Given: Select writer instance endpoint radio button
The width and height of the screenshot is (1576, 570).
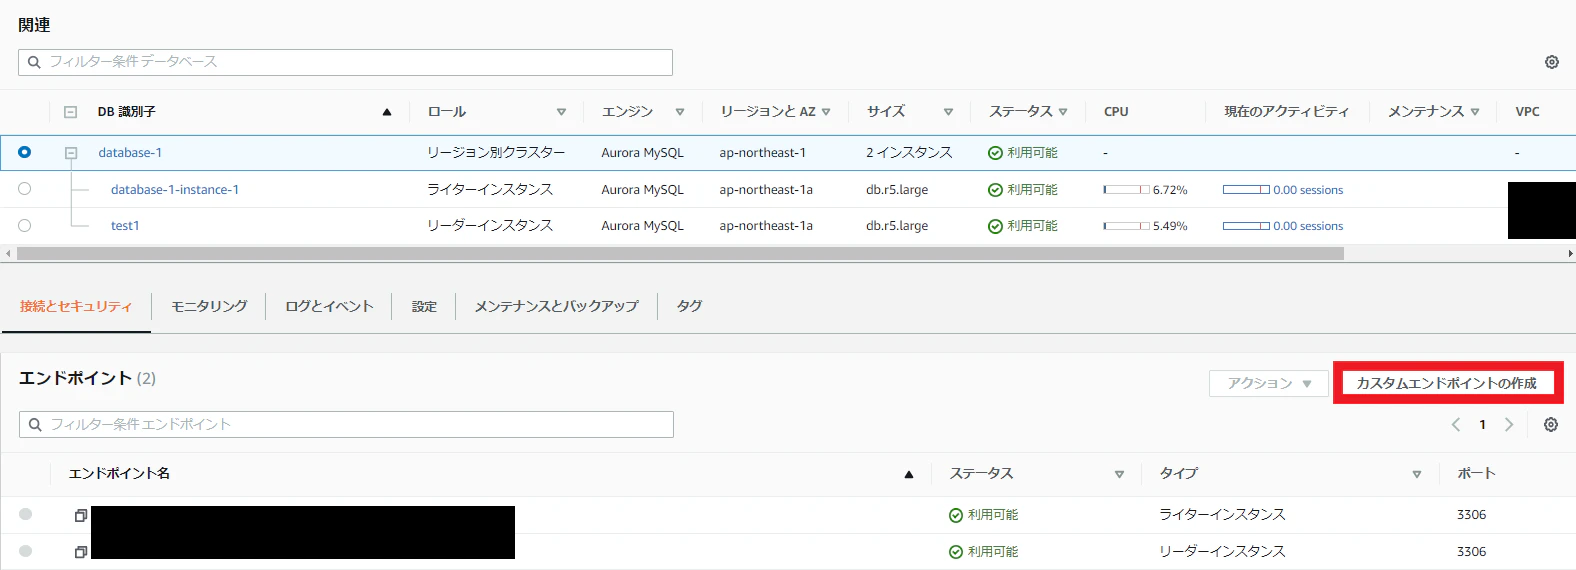Looking at the screenshot, I should [26, 514].
